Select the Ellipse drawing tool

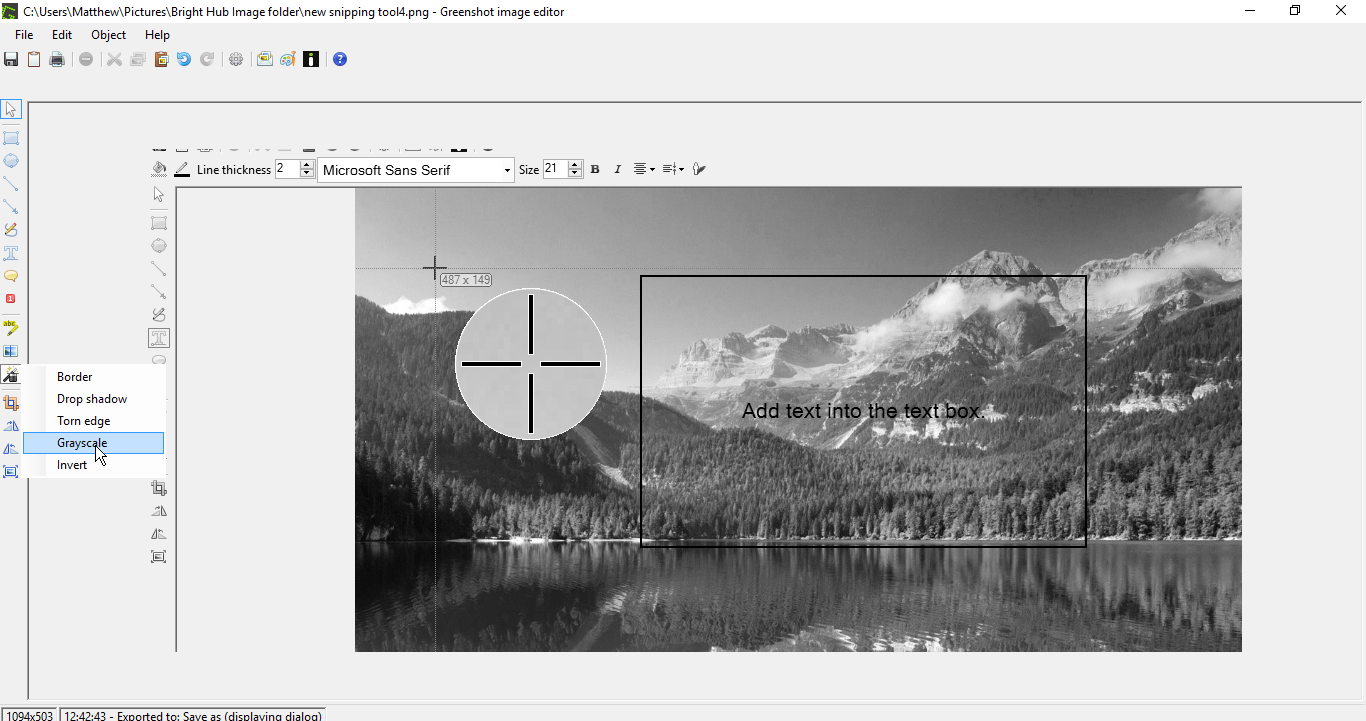(11, 160)
